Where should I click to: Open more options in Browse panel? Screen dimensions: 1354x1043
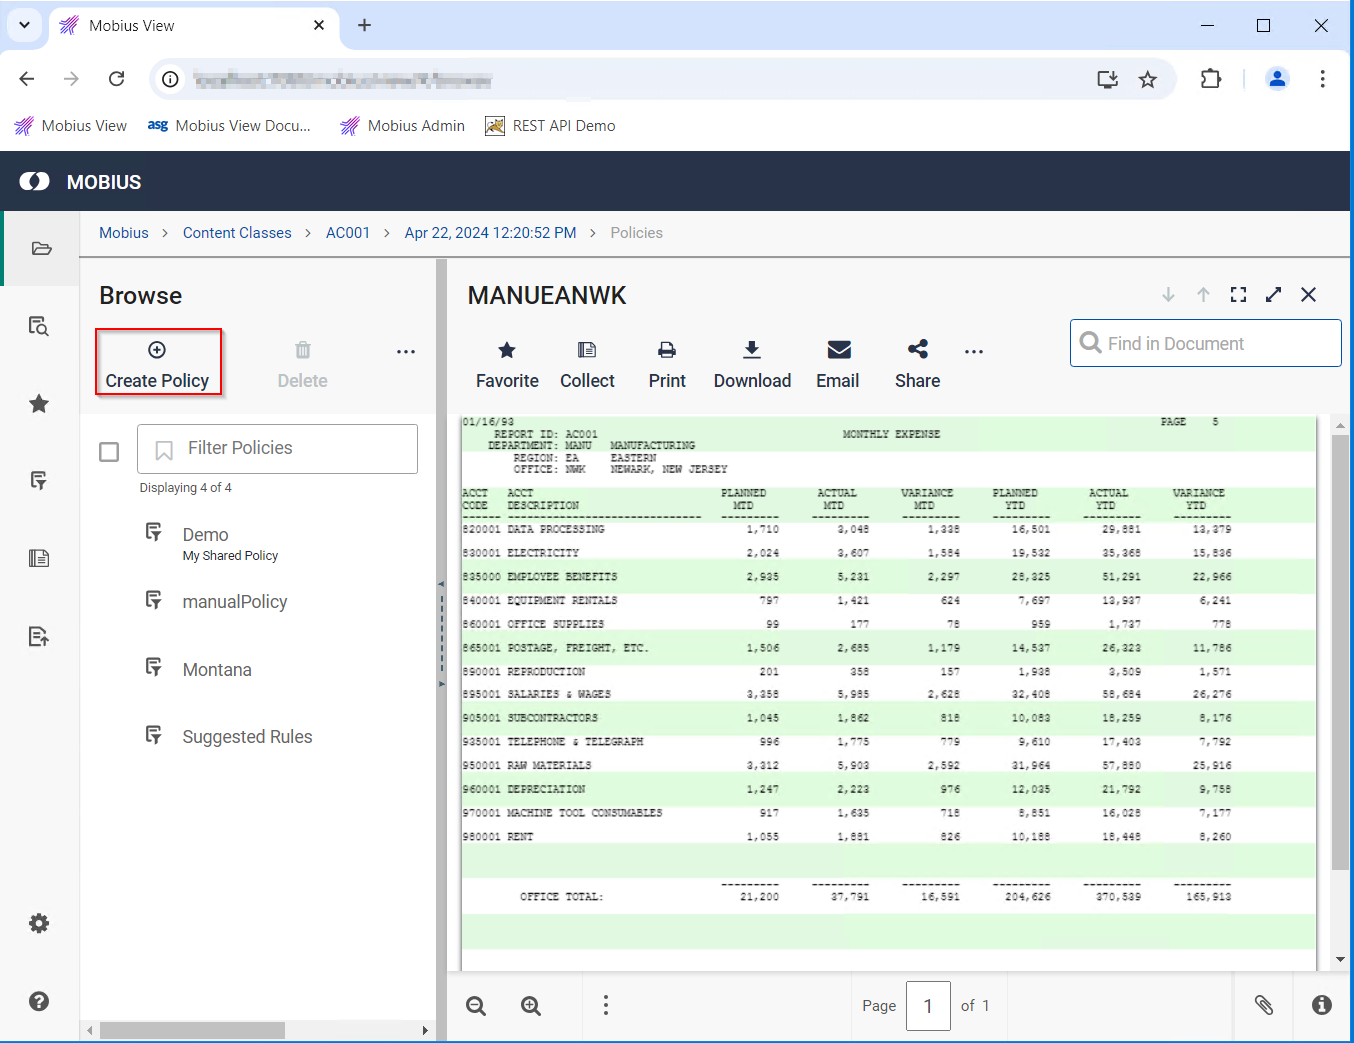pyautogui.click(x=405, y=352)
